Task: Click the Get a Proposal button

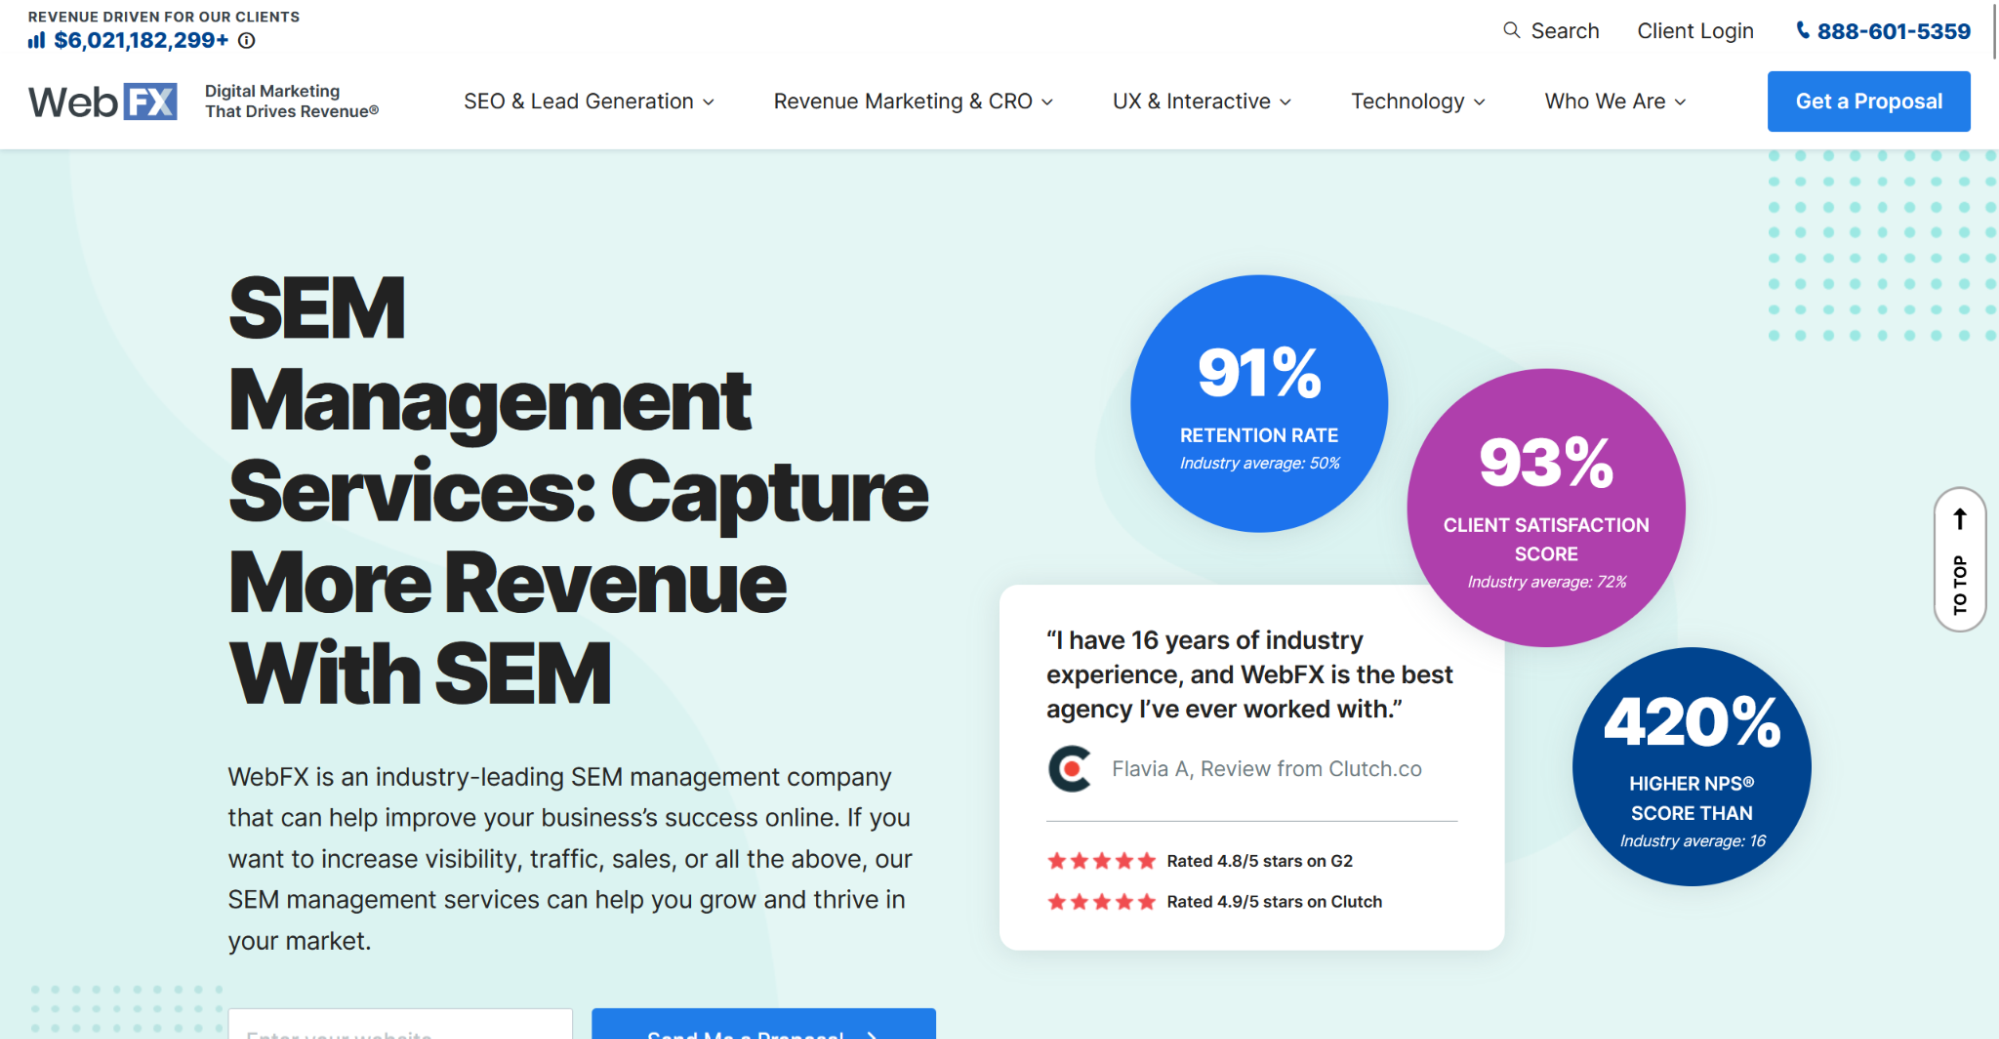Action: pyautogui.click(x=1868, y=101)
